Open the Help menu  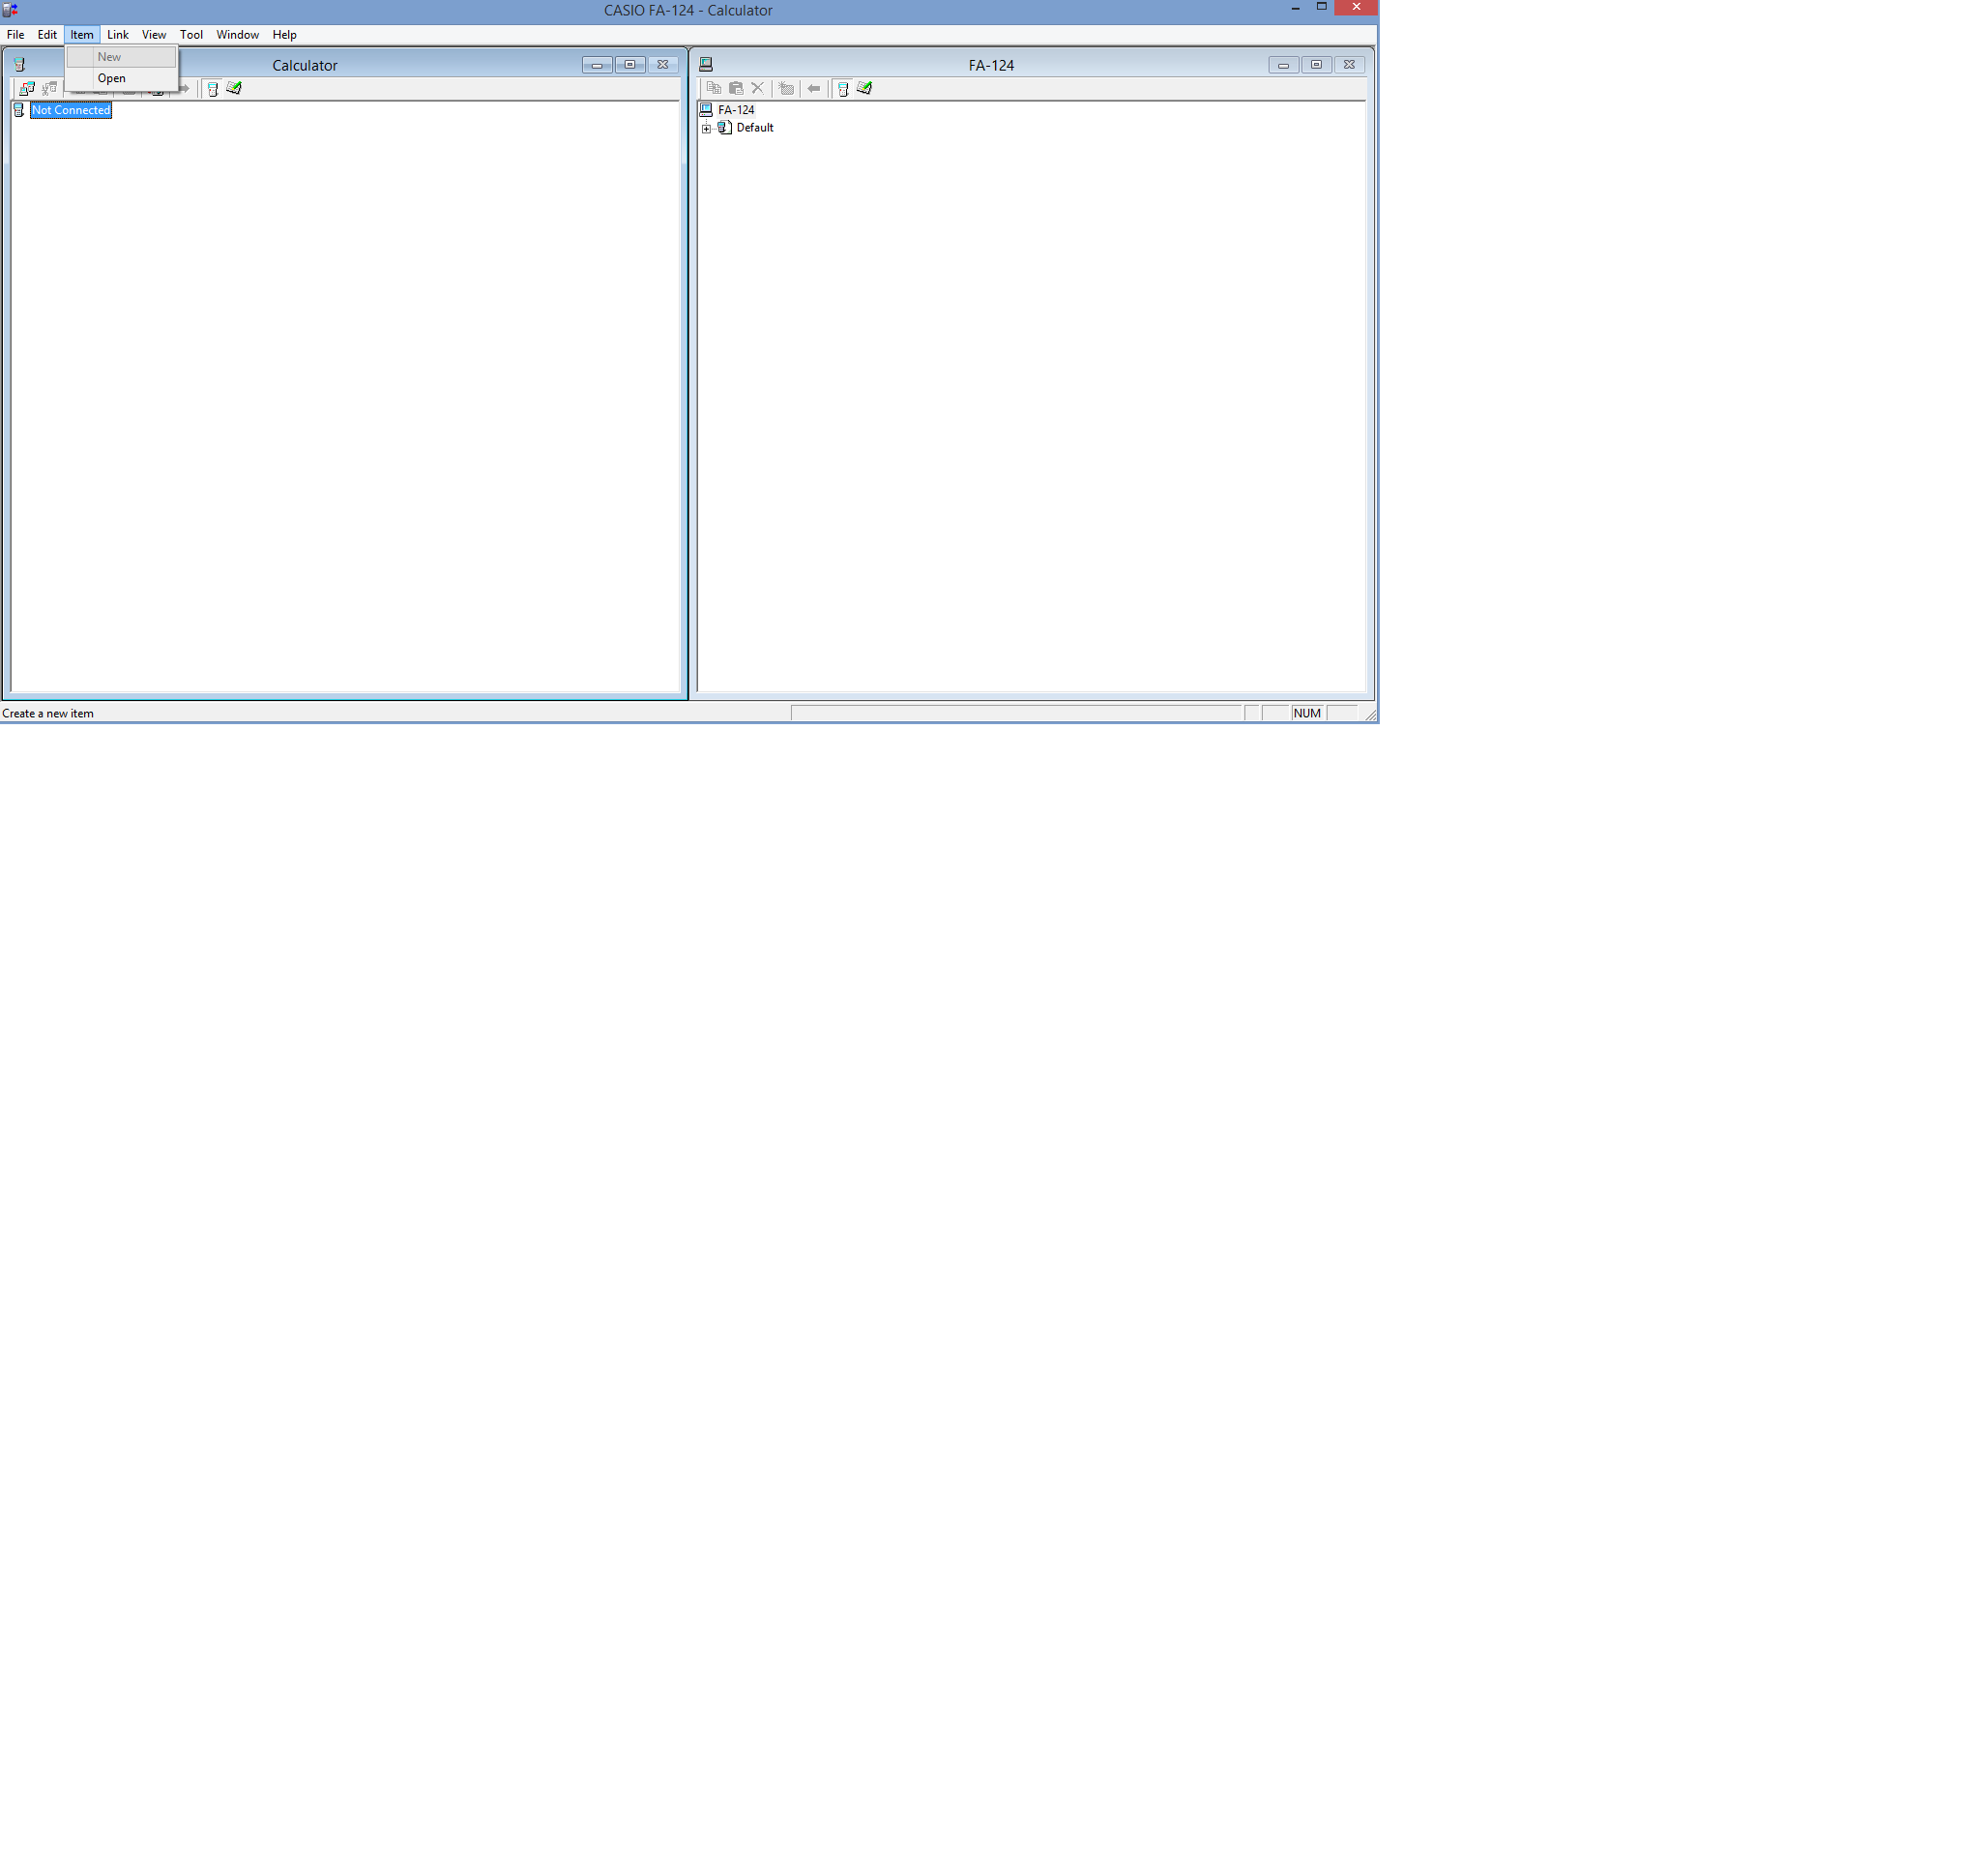pos(285,35)
